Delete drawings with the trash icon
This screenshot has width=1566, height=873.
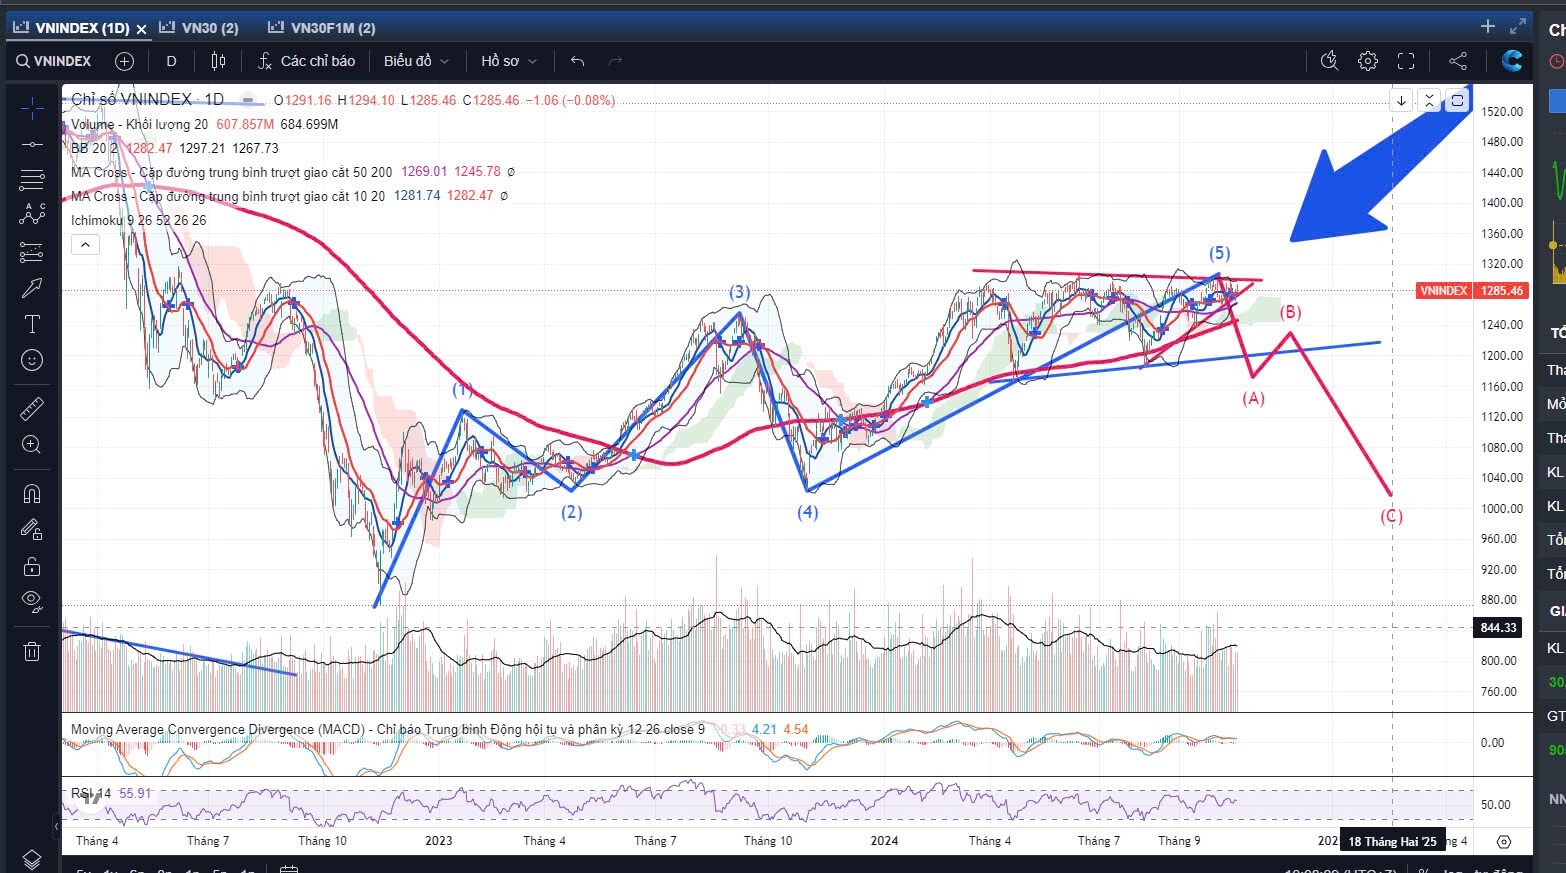pos(32,652)
